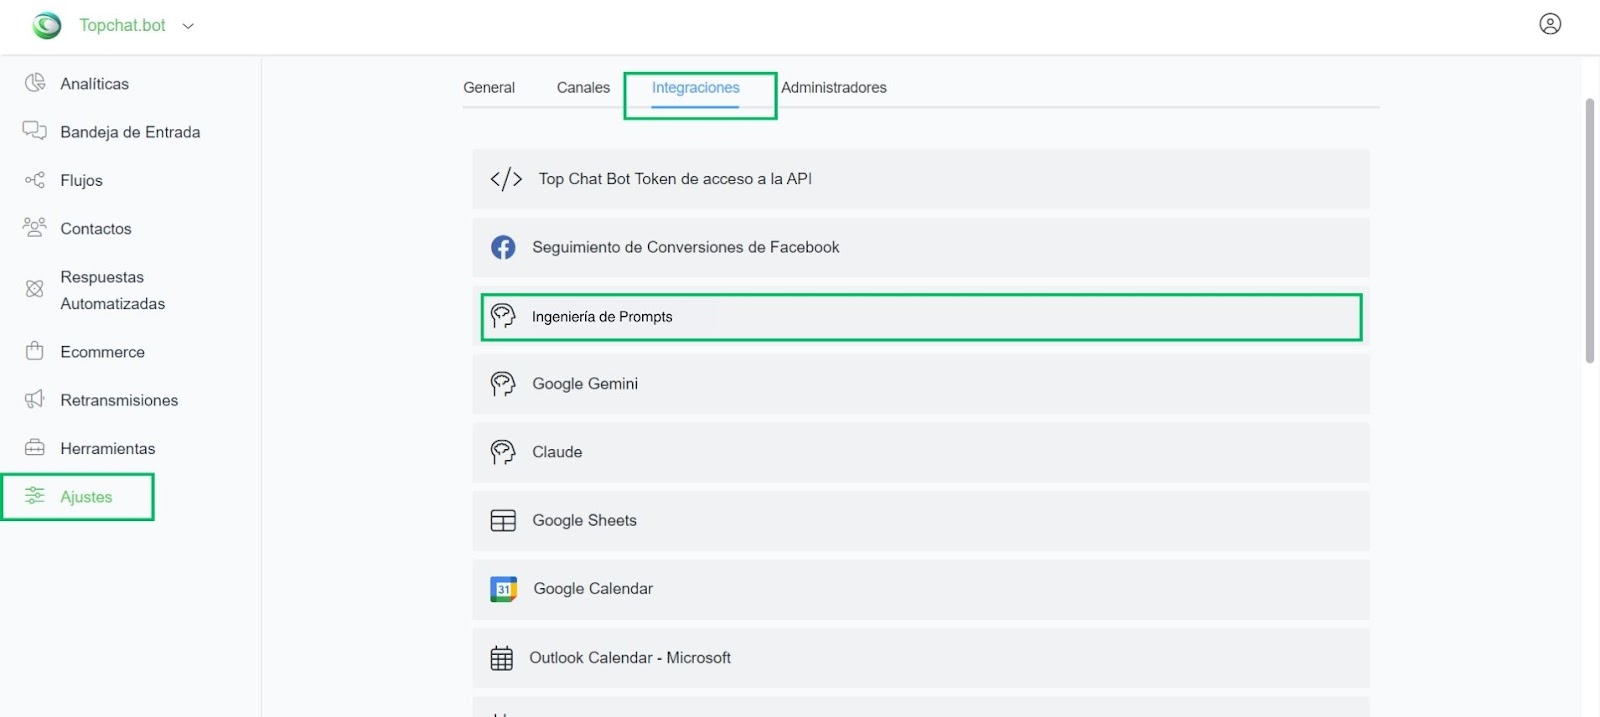
Task: Click the API code brackets icon
Action: 506,179
